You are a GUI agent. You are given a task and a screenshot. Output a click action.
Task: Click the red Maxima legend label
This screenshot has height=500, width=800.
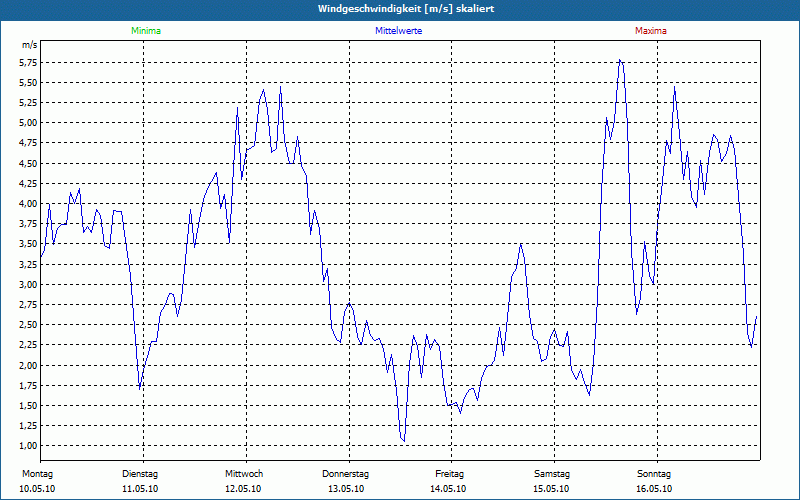651,31
